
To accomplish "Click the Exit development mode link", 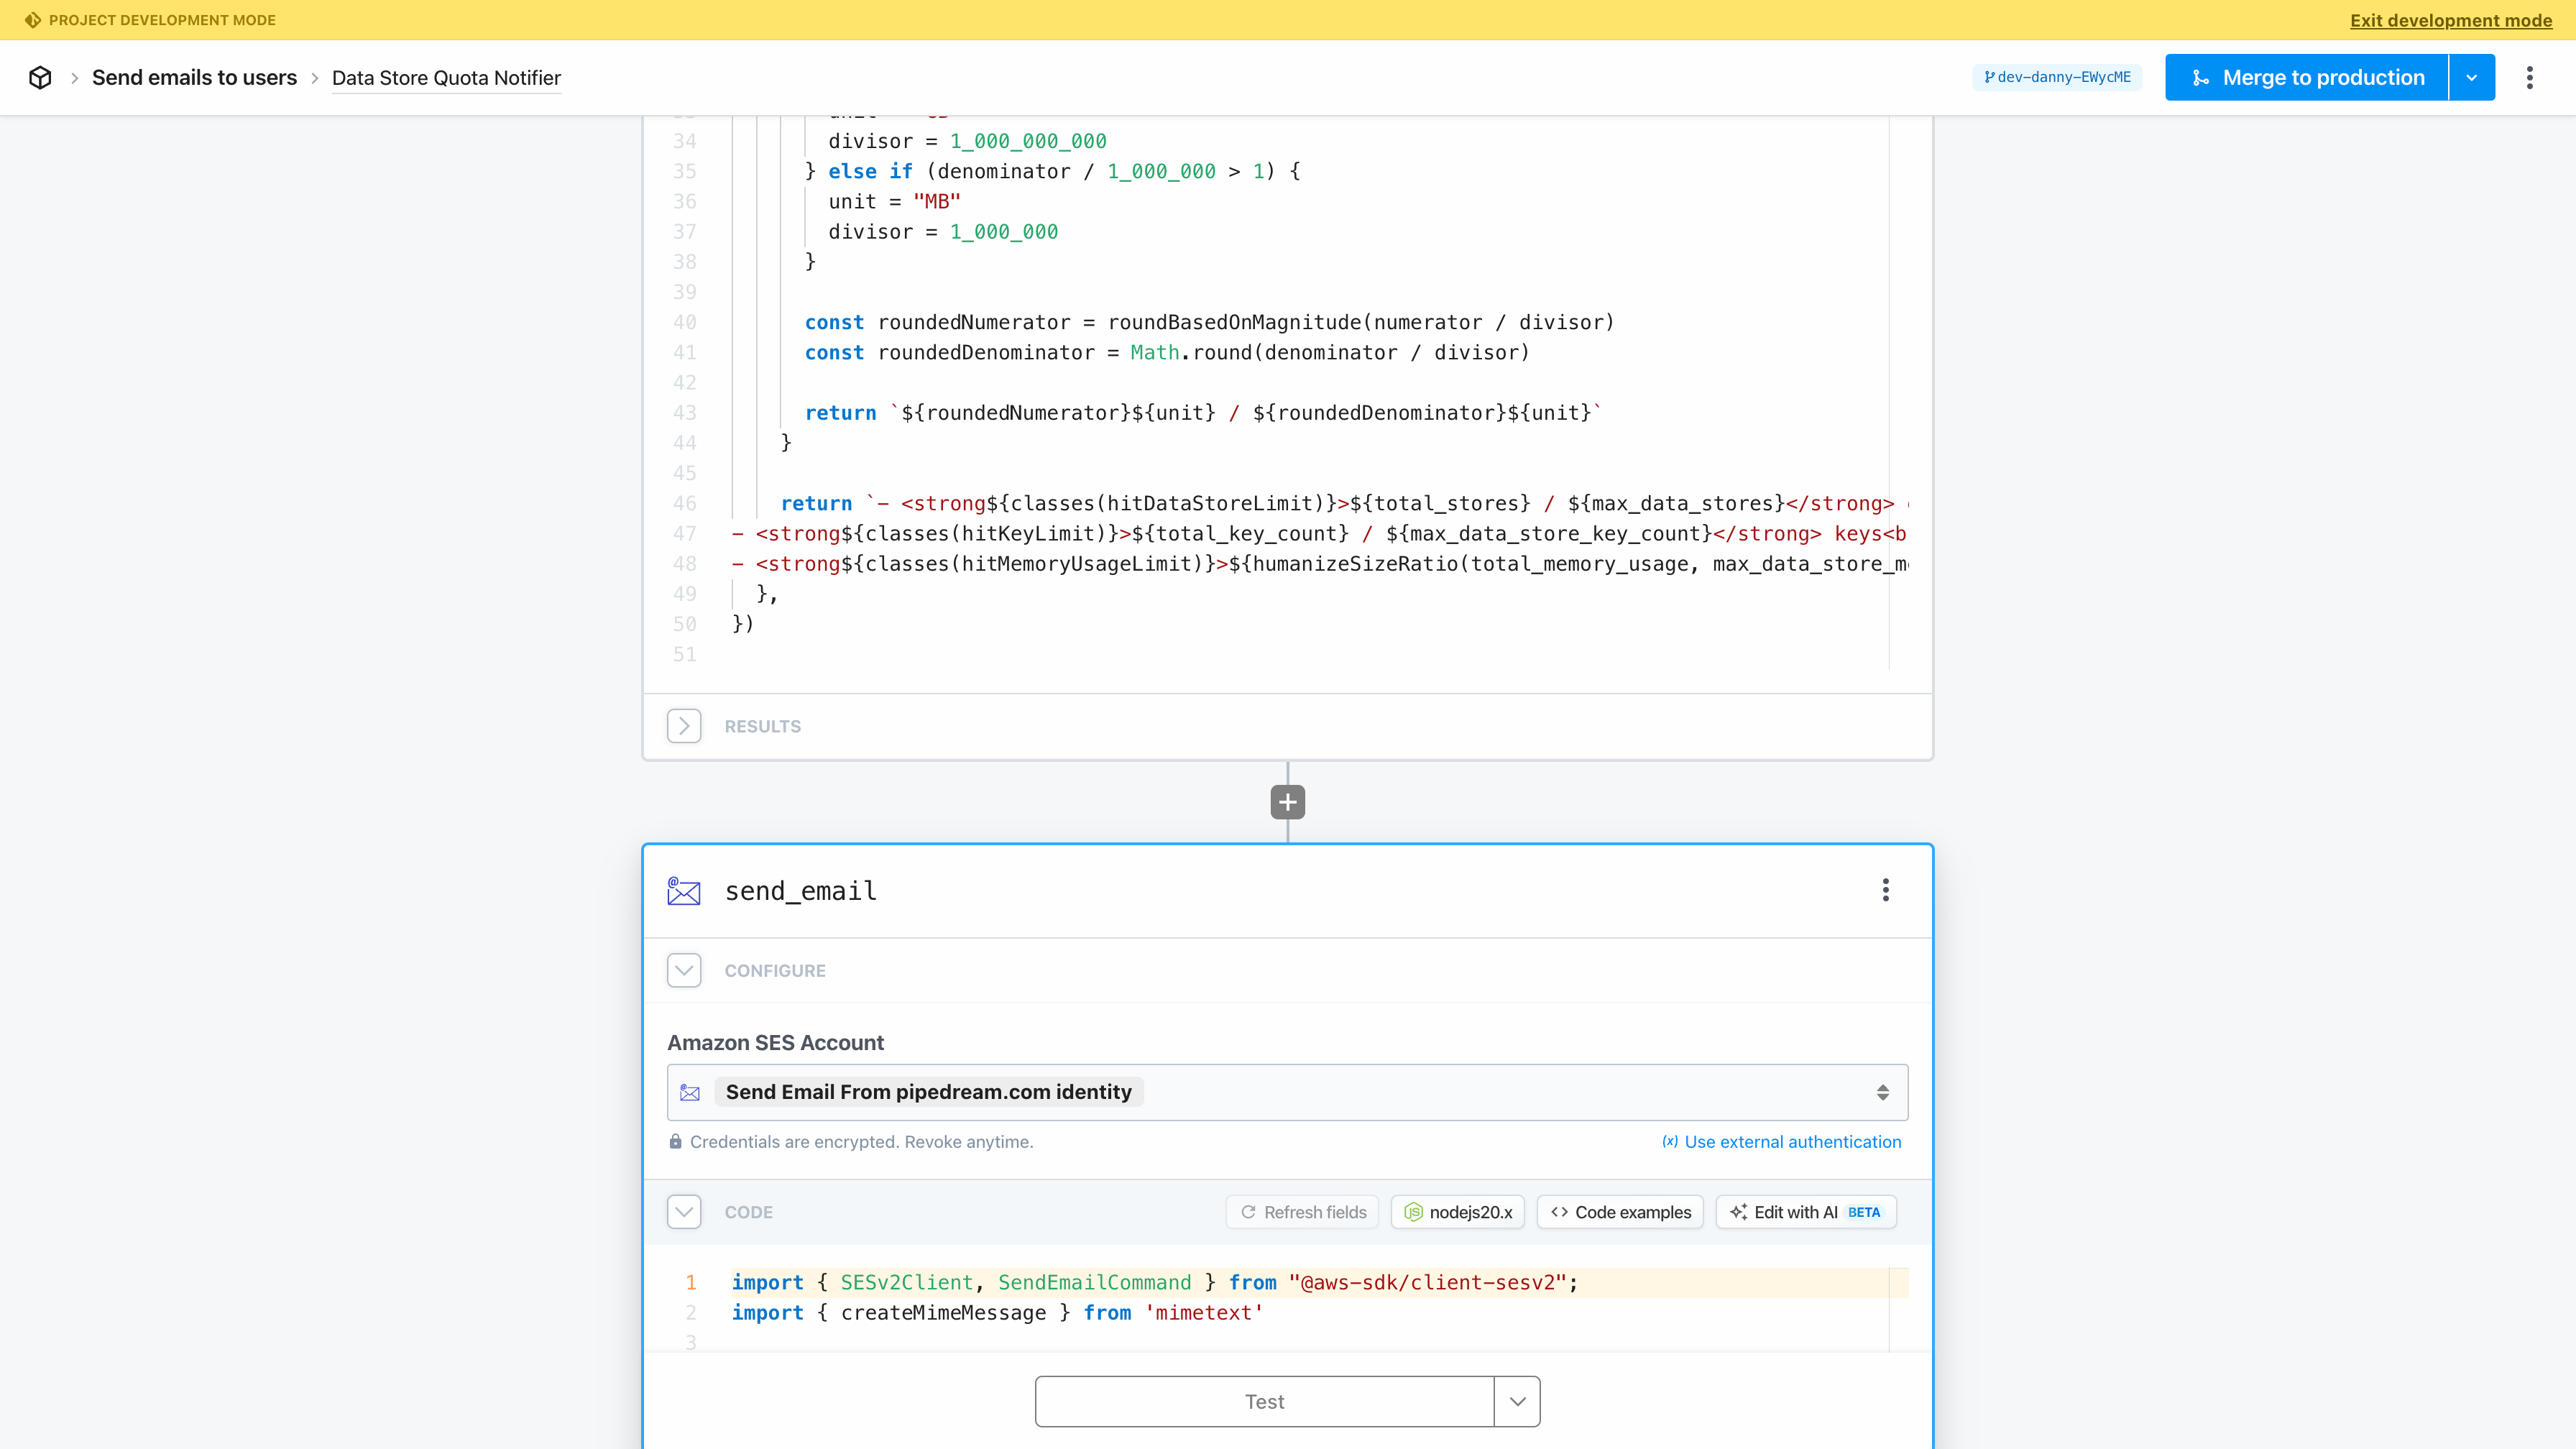I will [x=2450, y=20].
